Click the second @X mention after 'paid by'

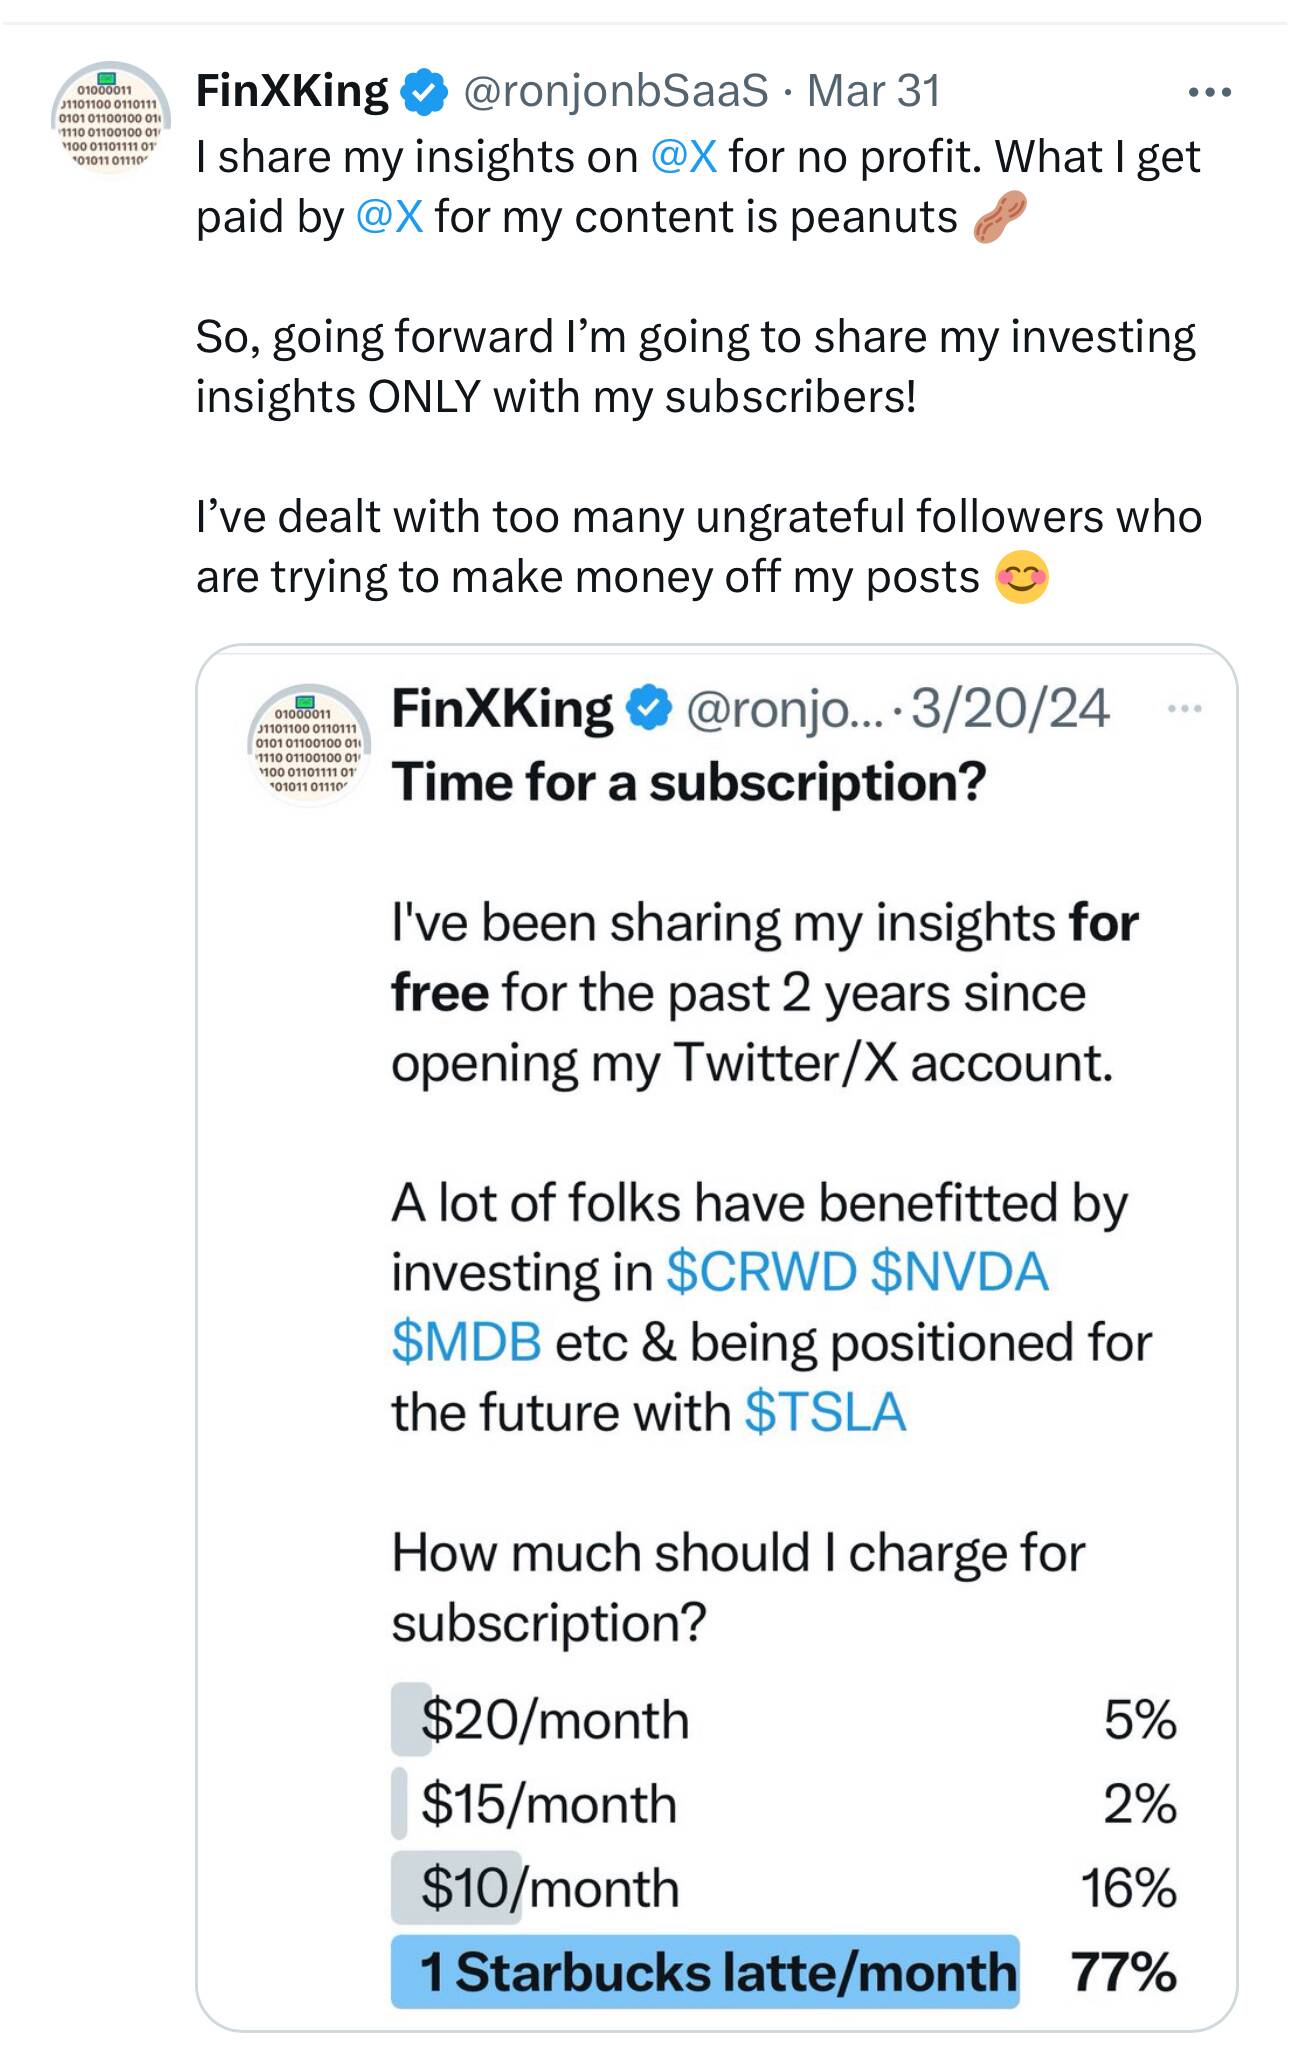coord(389,217)
